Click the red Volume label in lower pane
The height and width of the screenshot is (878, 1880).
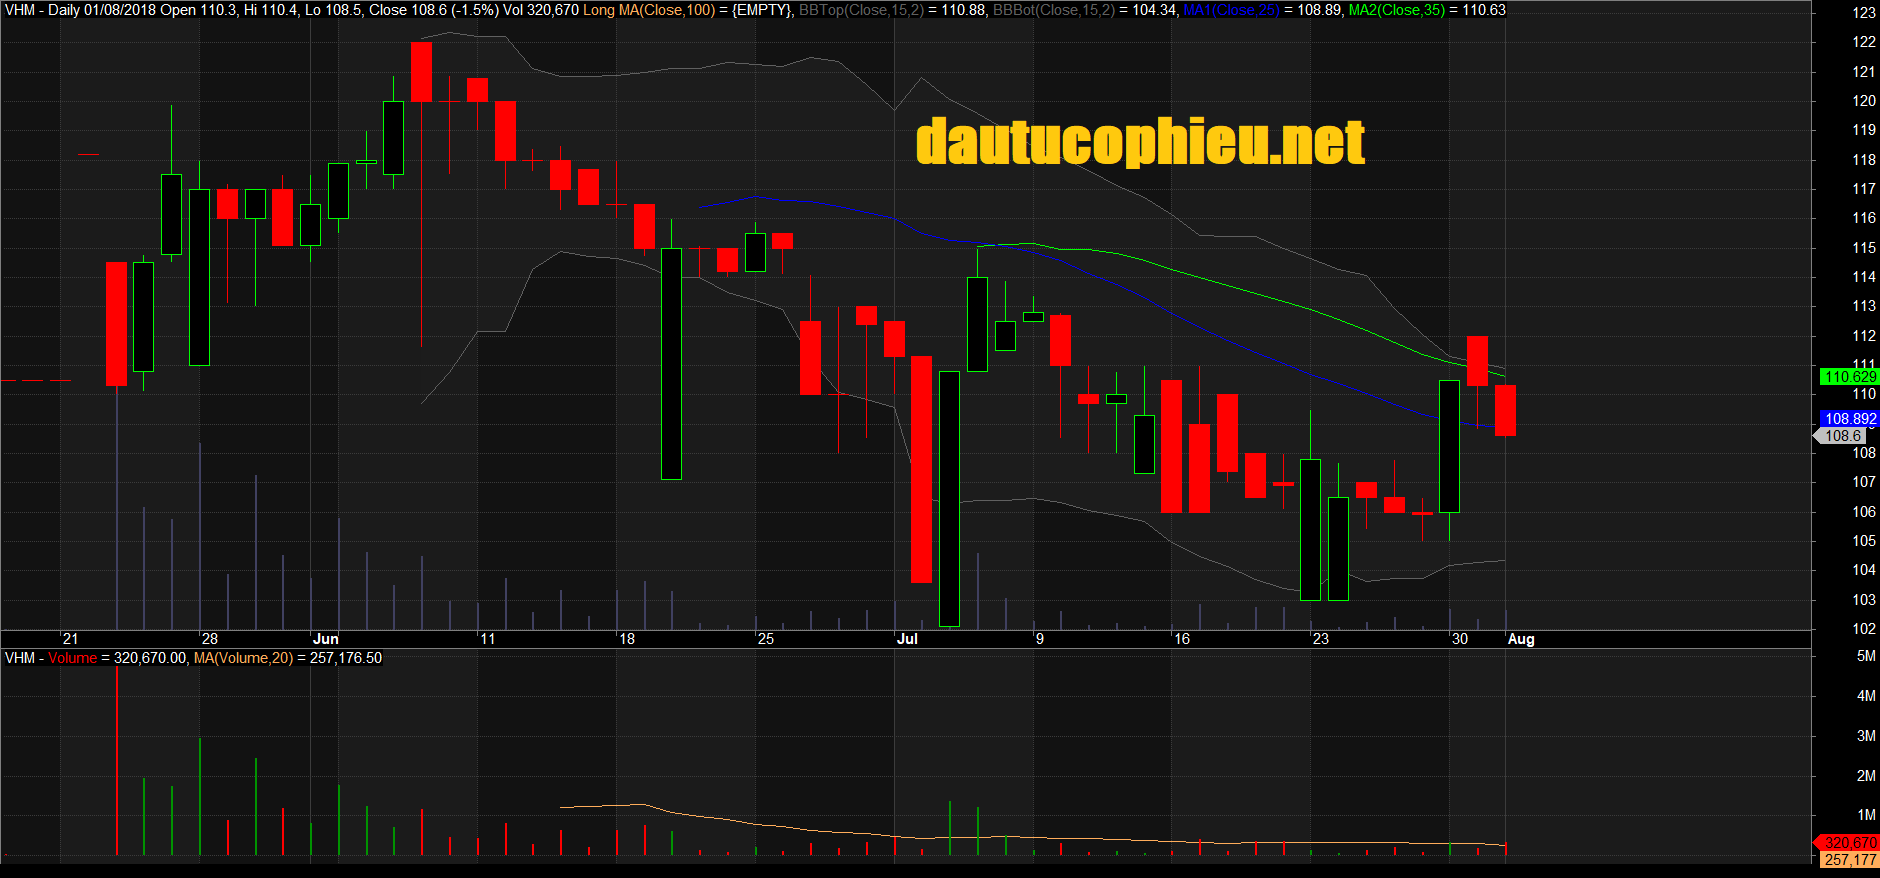point(72,658)
